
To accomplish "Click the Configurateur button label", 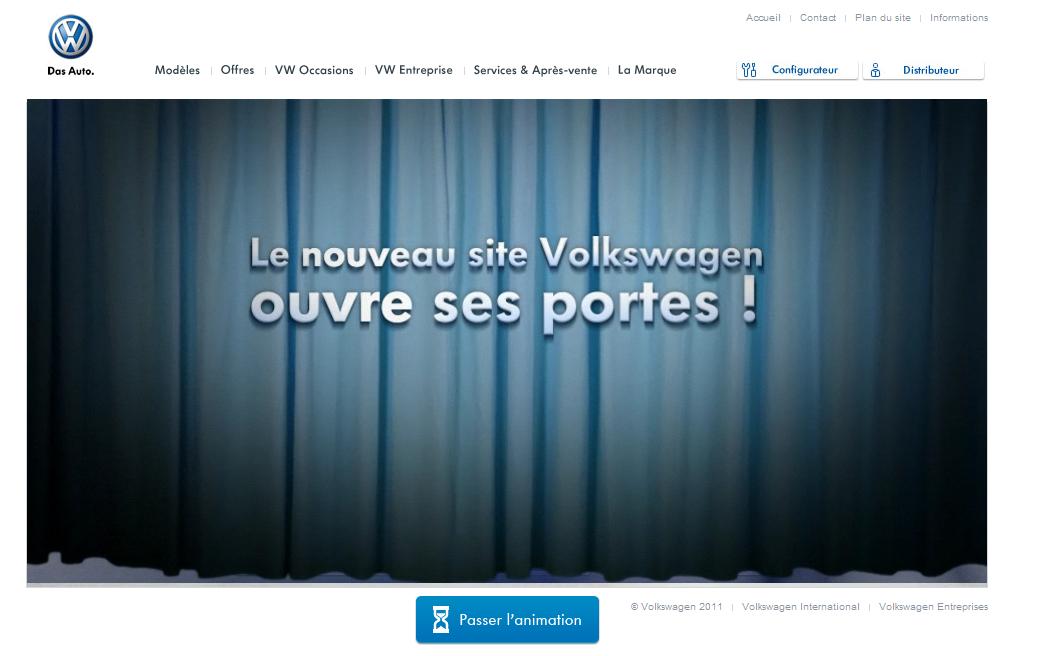I will click(x=805, y=70).
